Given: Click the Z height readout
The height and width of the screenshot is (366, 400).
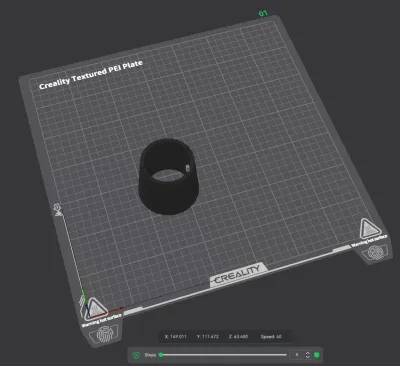Looking at the screenshot, I should click(x=238, y=337).
